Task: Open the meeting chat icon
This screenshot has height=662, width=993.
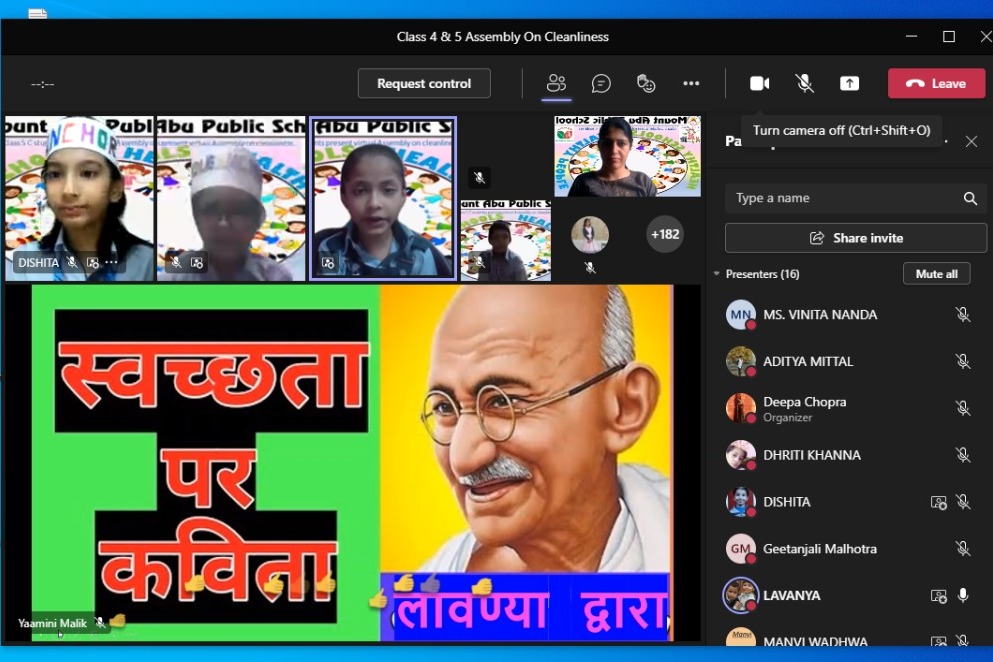Action: [x=601, y=84]
